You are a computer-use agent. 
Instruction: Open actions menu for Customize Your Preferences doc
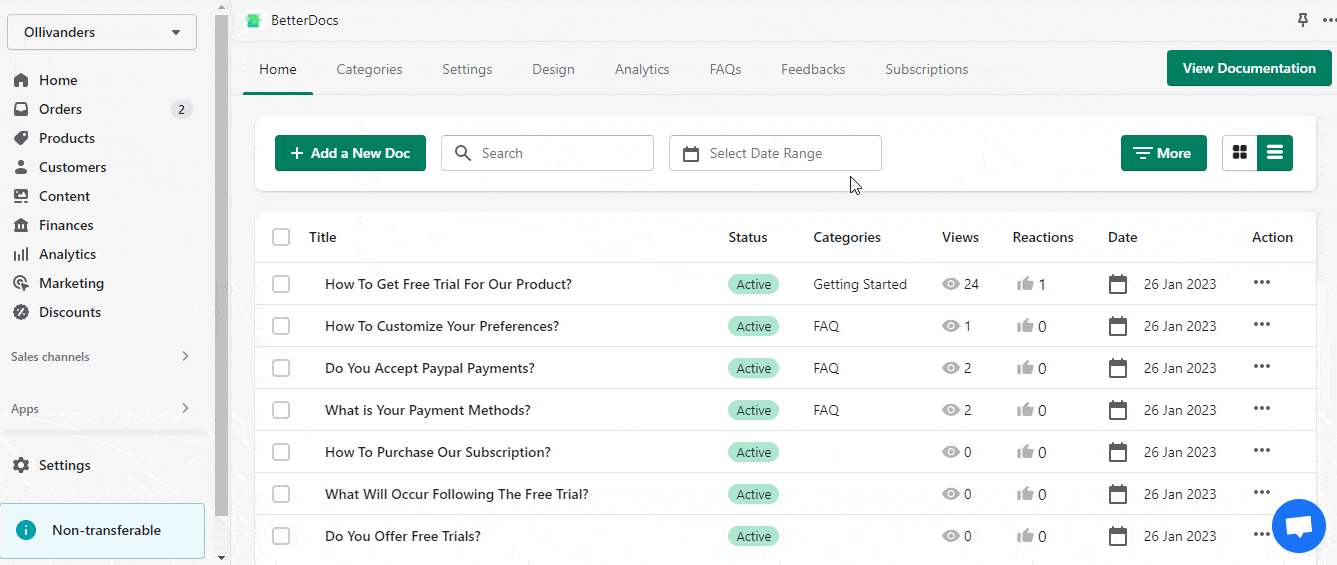click(x=1262, y=325)
